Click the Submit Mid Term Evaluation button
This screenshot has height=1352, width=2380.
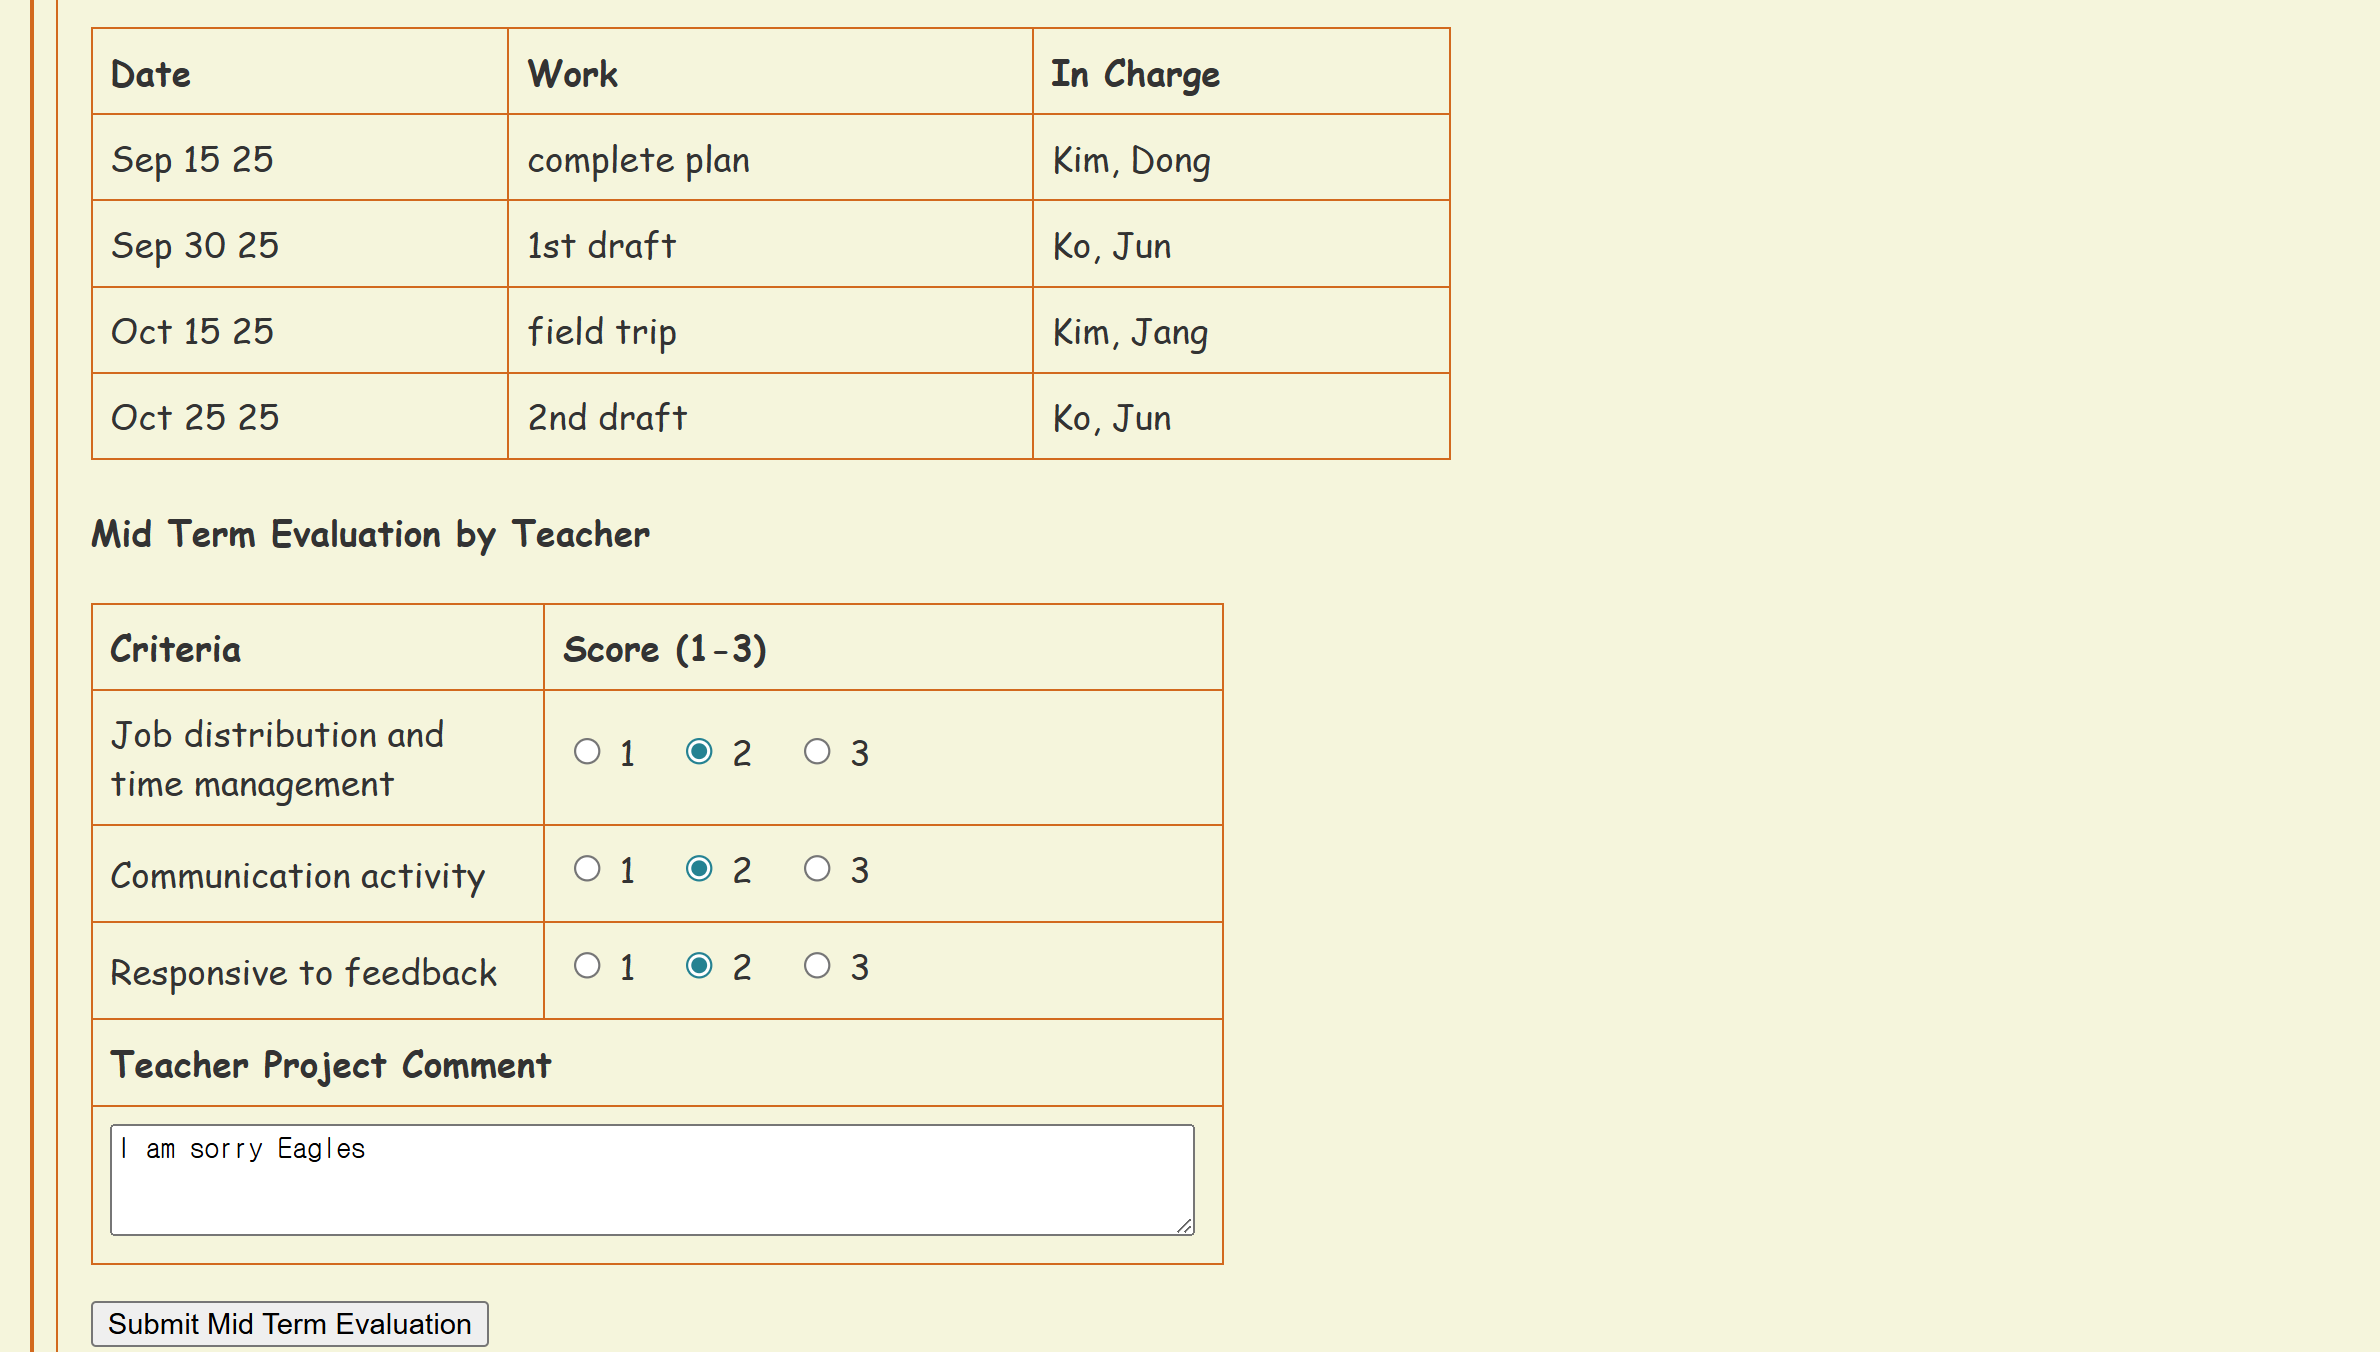click(289, 1324)
